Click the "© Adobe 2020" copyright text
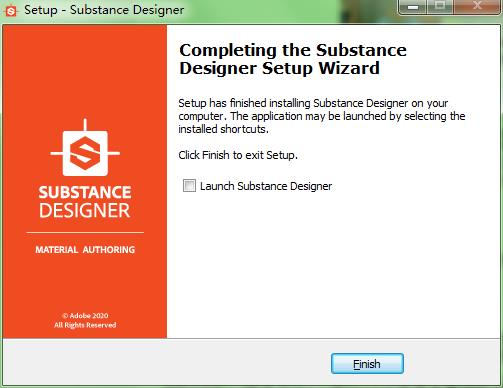 point(85,315)
